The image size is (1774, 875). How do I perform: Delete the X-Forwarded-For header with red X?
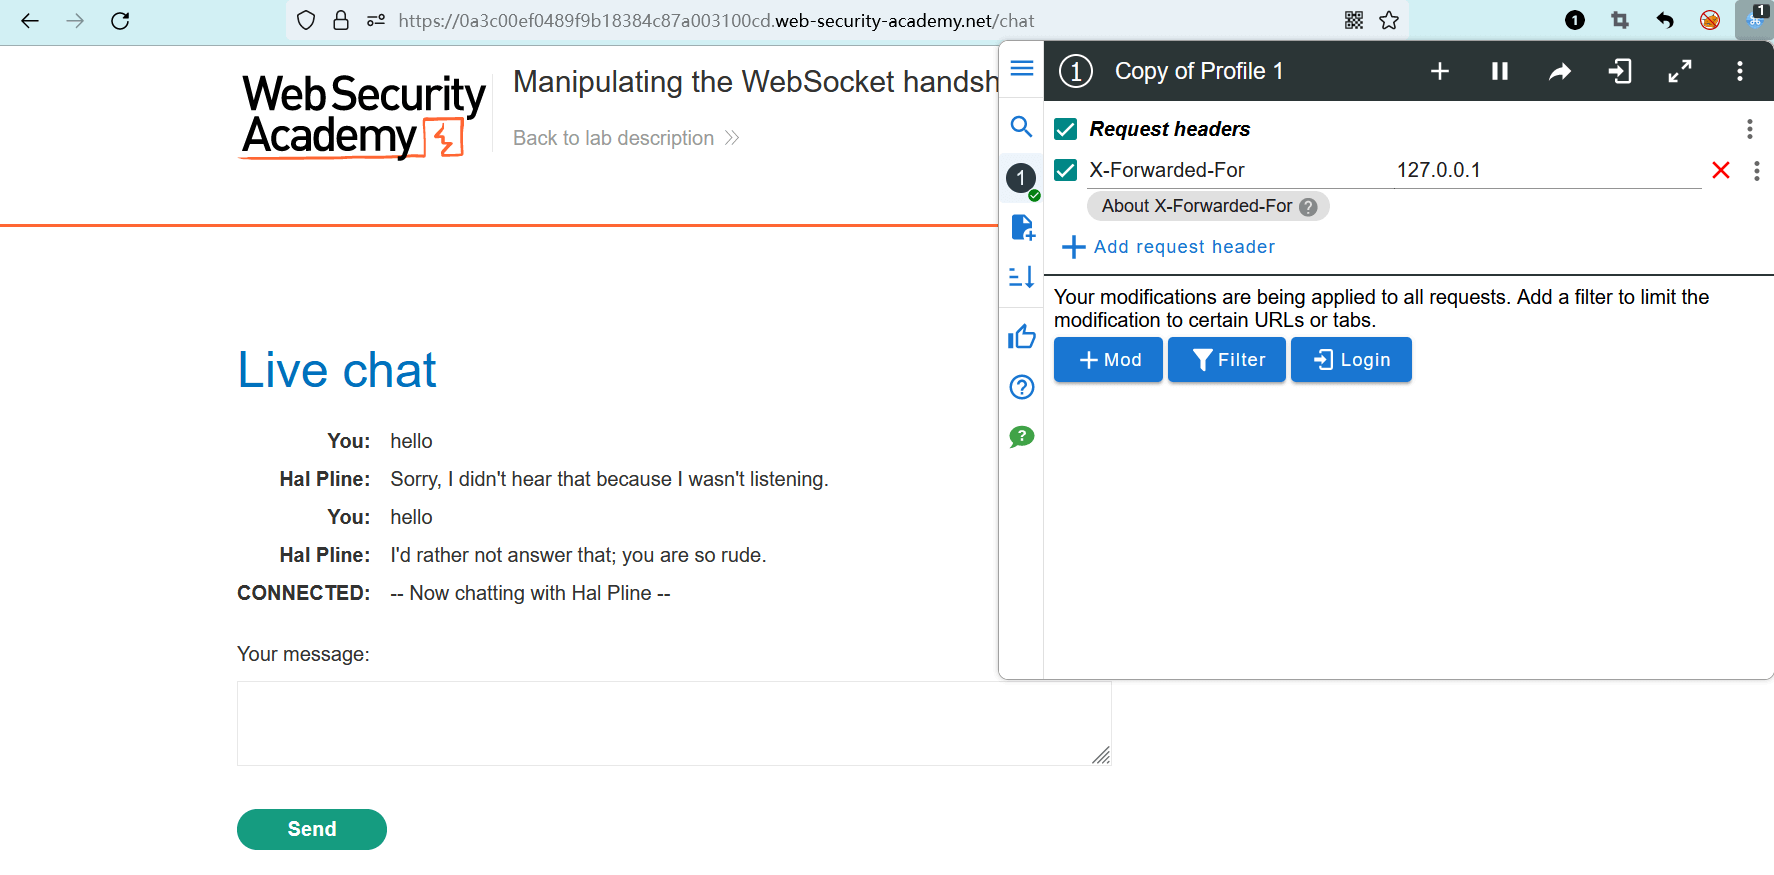pos(1721,170)
